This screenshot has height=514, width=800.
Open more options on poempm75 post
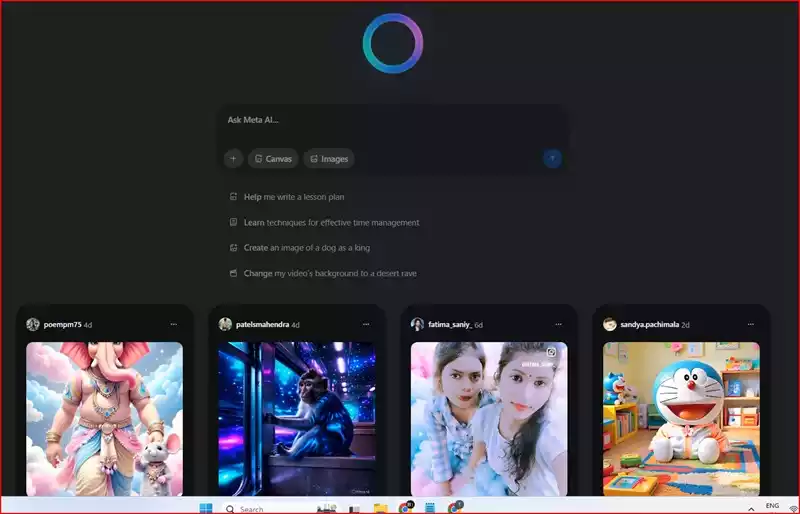pyautogui.click(x=173, y=324)
